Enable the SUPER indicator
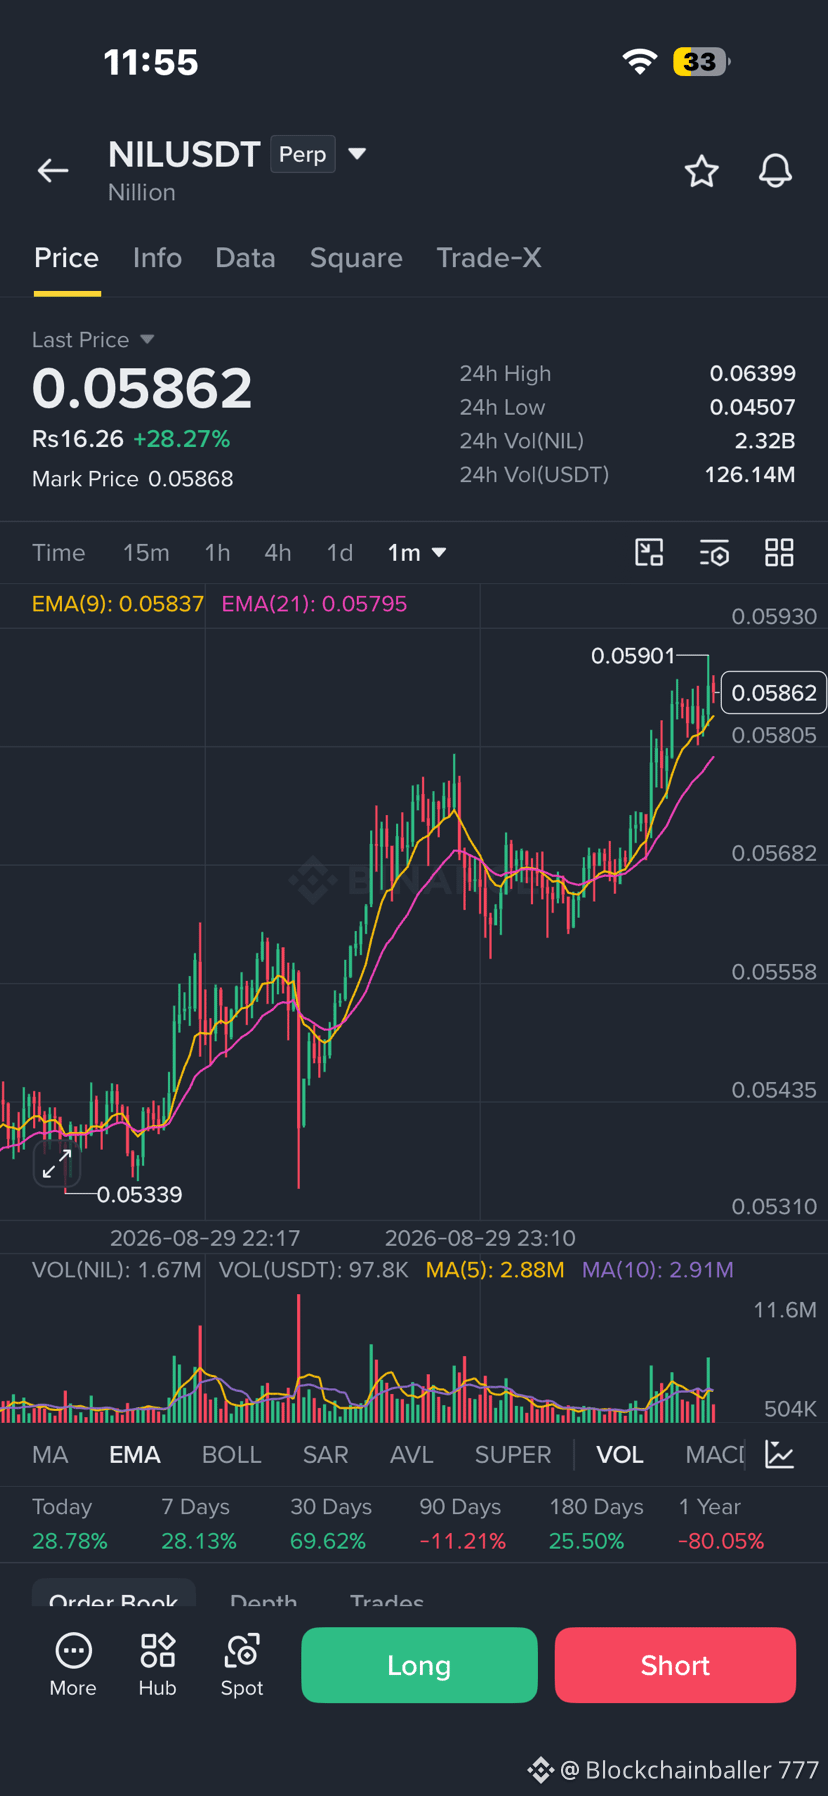Screen dimensions: 828x1796 513,1455
